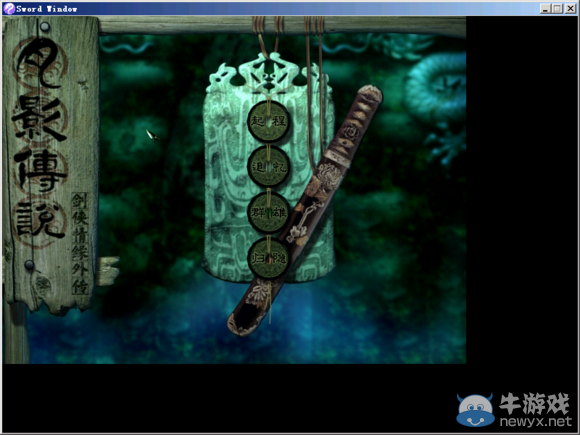Maximize the Sword Window
580x435 pixels.
(x=557, y=9)
